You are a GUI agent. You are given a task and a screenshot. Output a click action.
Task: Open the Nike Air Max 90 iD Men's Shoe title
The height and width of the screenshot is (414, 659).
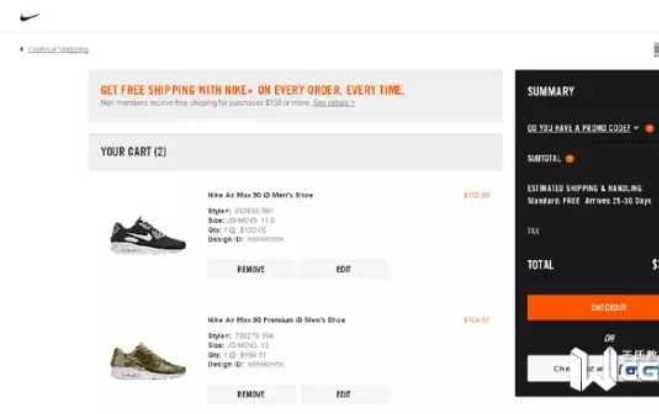tap(260, 195)
